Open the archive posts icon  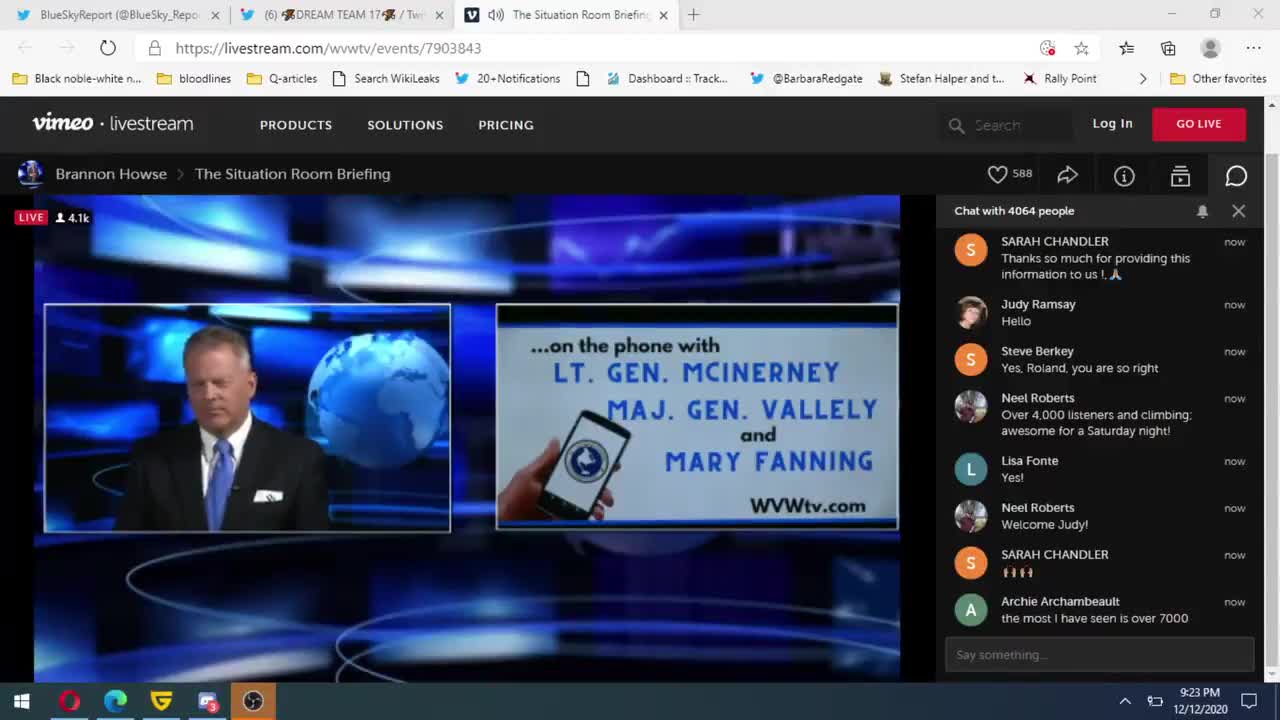pyautogui.click(x=1180, y=176)
